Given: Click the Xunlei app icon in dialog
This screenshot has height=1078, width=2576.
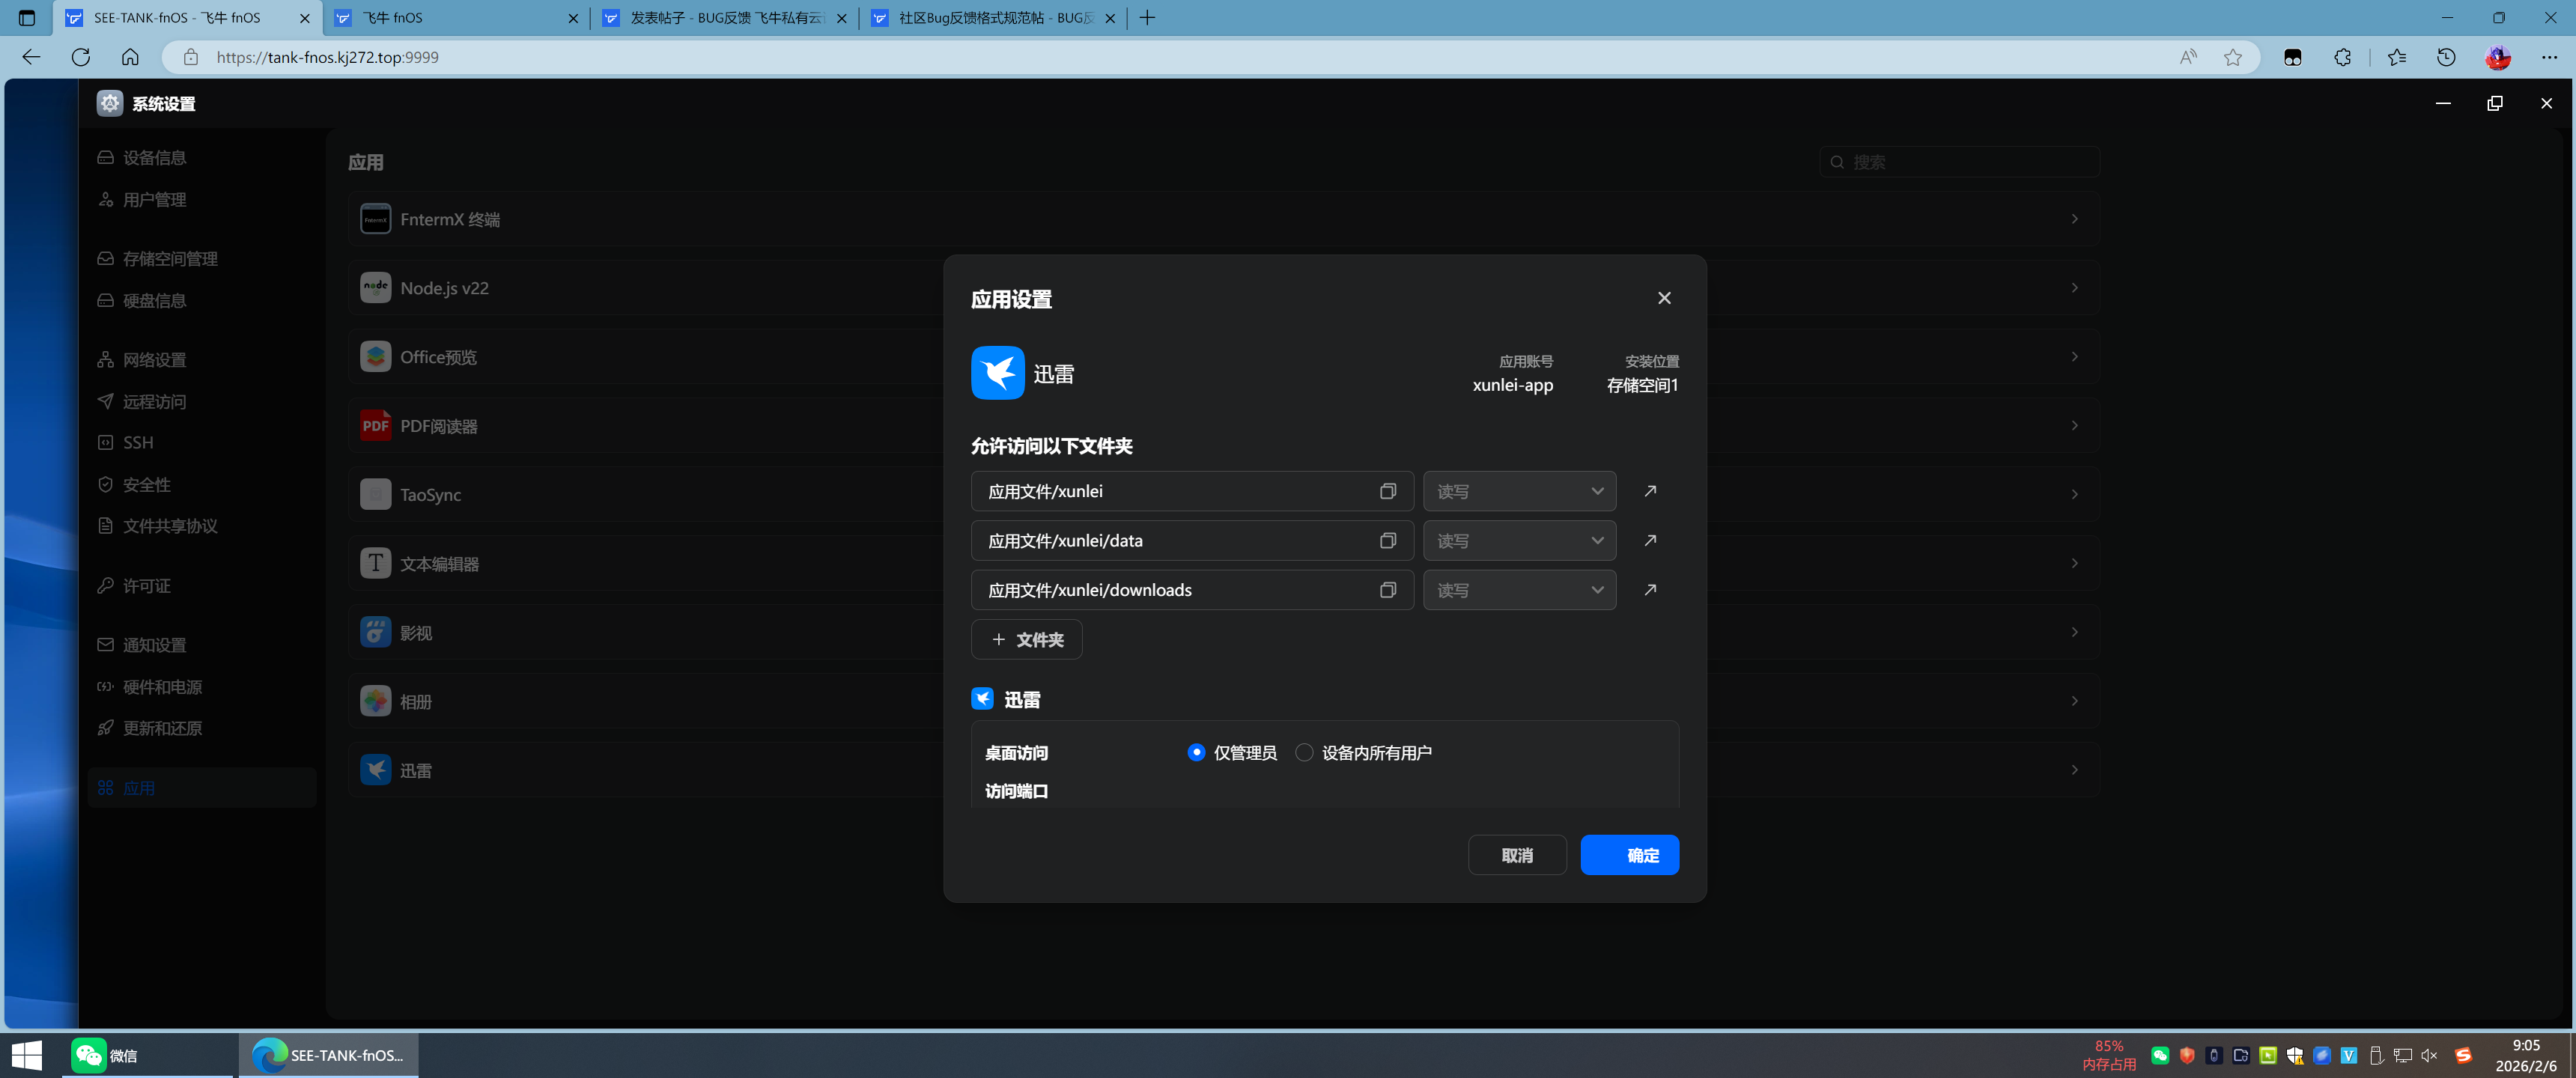Looking at the screenshot, I should (x=997, y=373).
